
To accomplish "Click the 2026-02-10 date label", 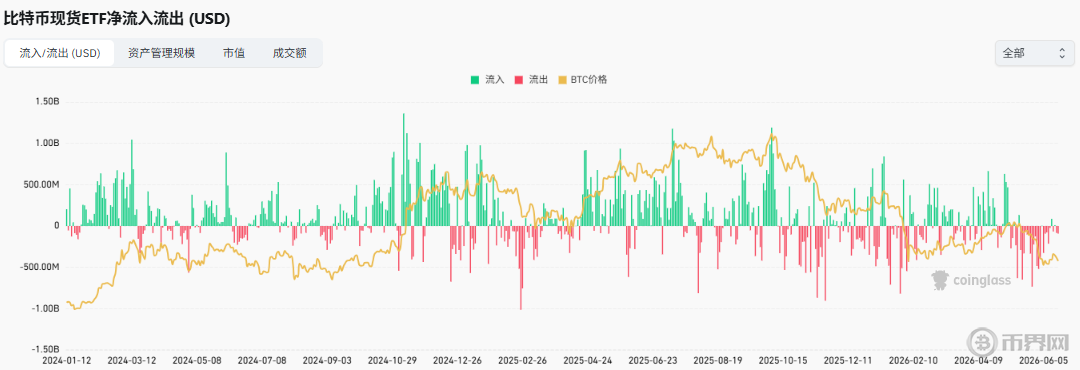I will (x=912, y=360).
